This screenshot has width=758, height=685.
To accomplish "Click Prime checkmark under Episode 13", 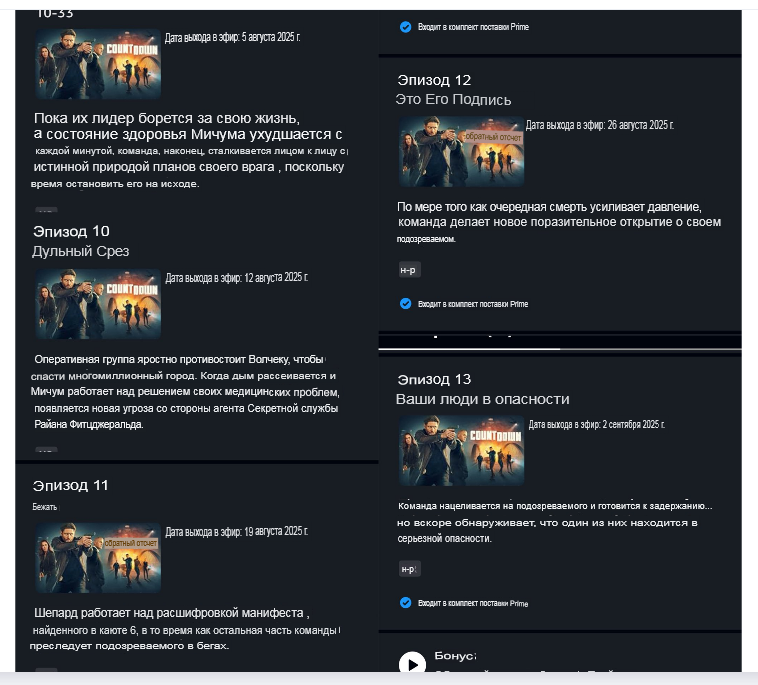I will (x=406, y=603).
